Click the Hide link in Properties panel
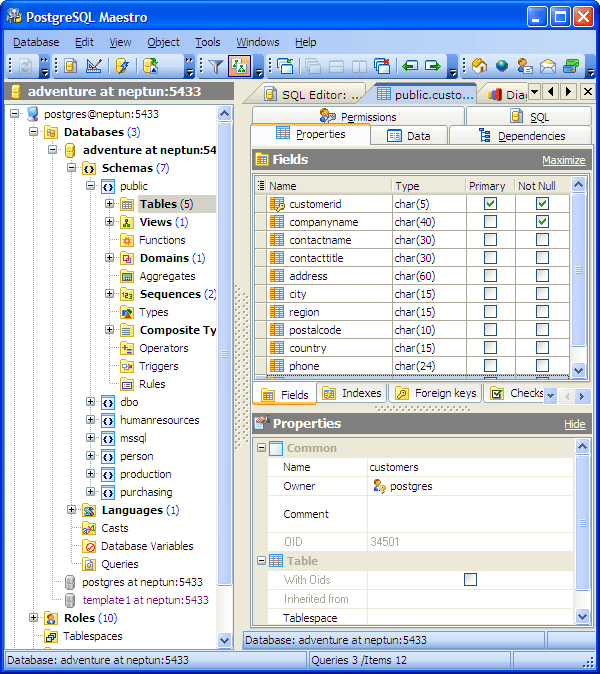Viewport: 600px width, 674px height. [x=575, y=424]
